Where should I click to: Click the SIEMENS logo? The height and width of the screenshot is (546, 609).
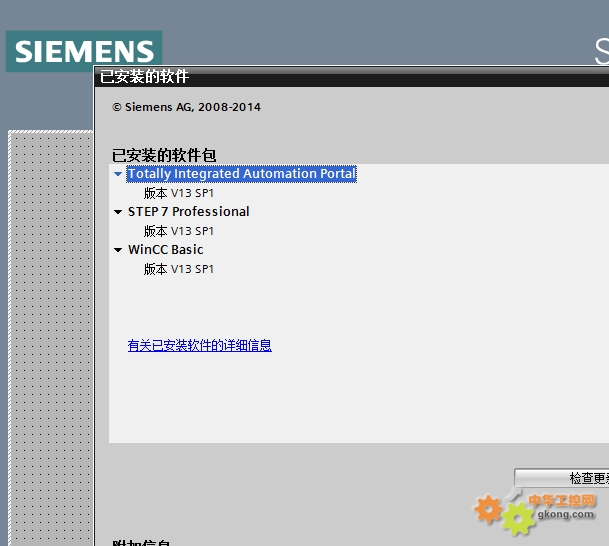[x=84, y=51]
